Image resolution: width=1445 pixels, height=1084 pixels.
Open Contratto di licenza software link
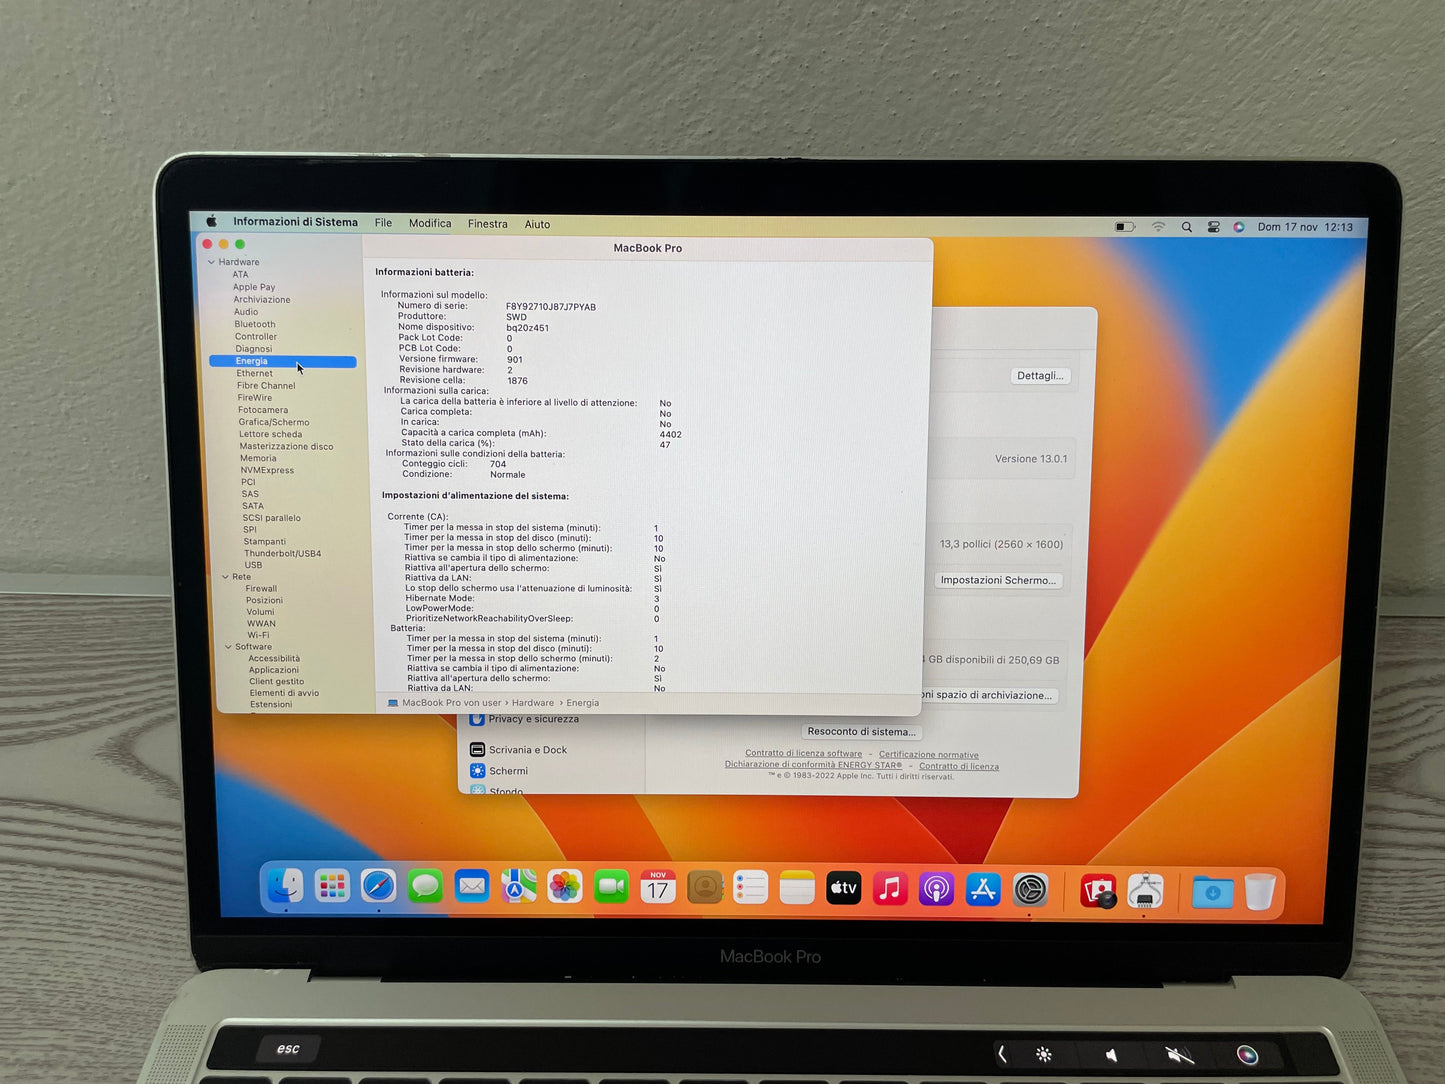(x=803, y=753)
